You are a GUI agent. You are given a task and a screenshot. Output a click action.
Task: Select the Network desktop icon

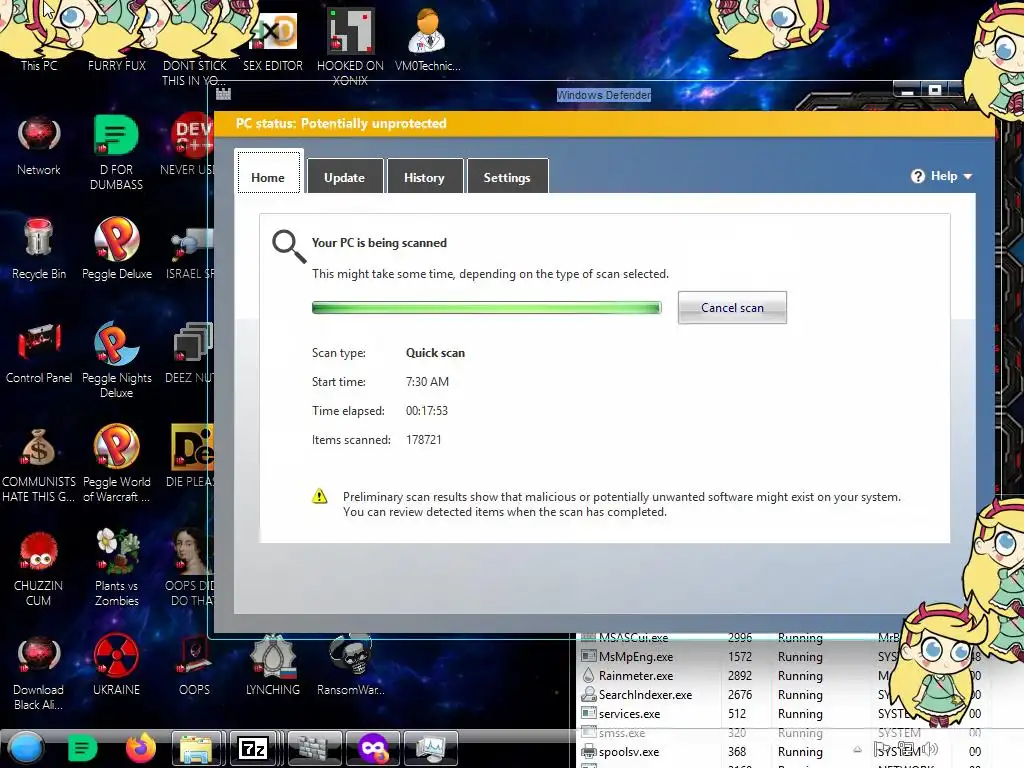point(39,146)
